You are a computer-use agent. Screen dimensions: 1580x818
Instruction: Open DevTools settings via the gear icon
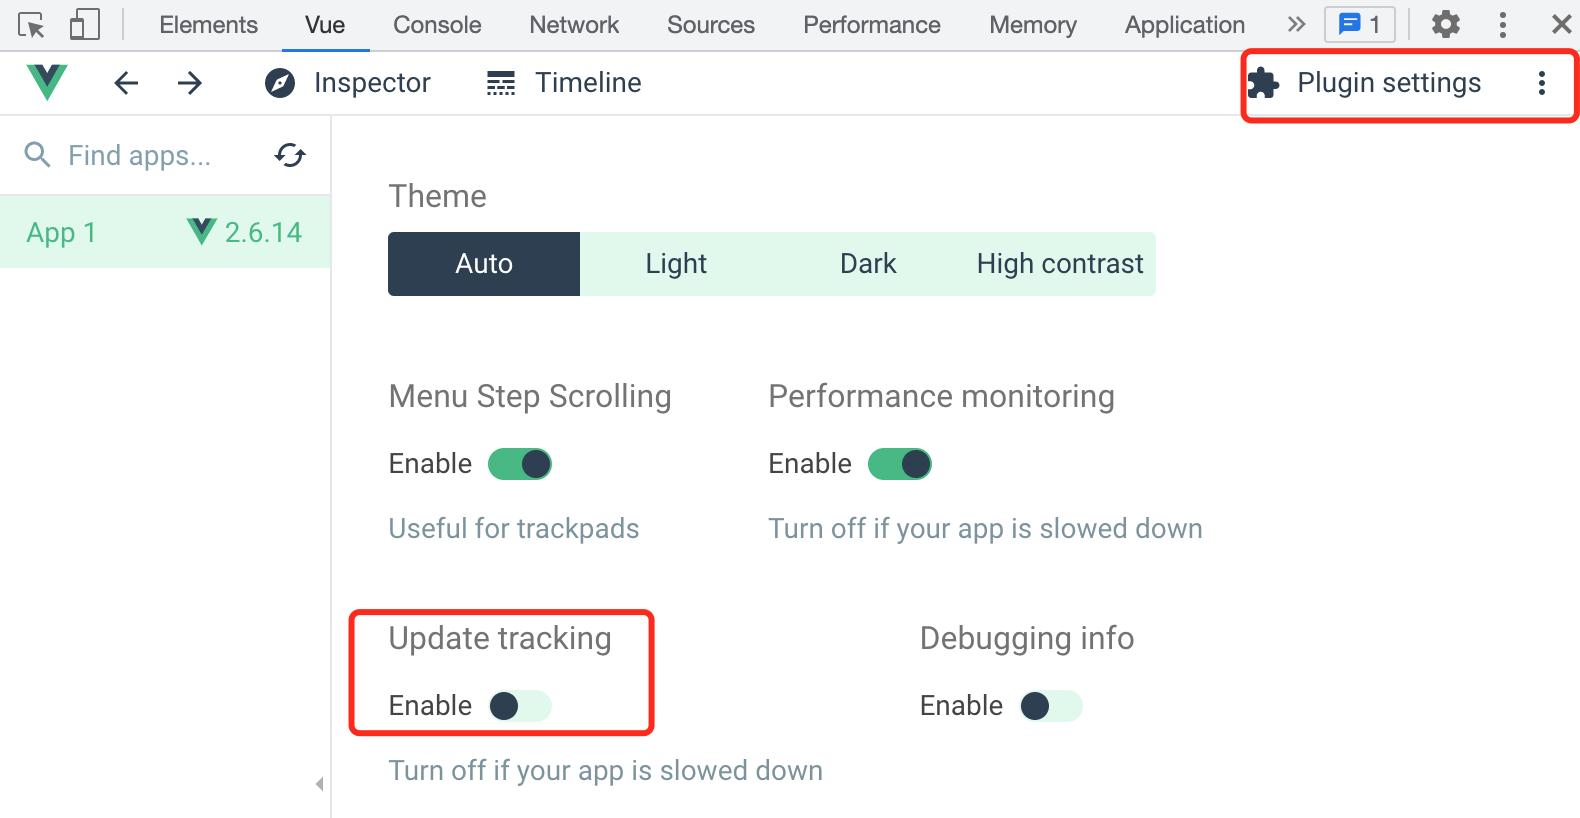tap(1446, 24)
